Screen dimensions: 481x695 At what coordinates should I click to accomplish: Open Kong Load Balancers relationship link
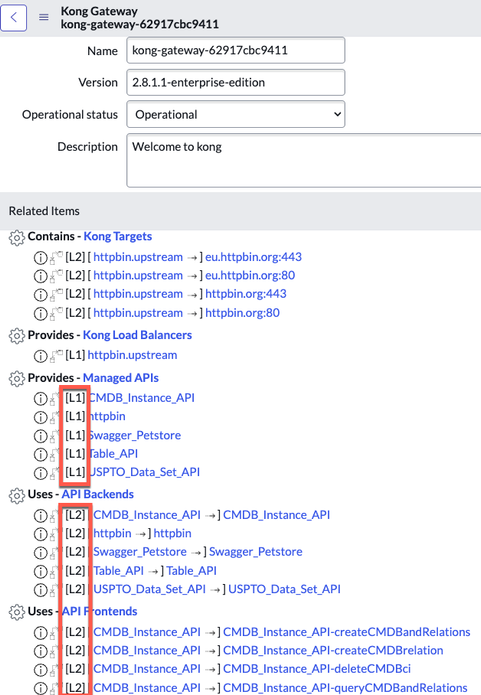point(137,335)
